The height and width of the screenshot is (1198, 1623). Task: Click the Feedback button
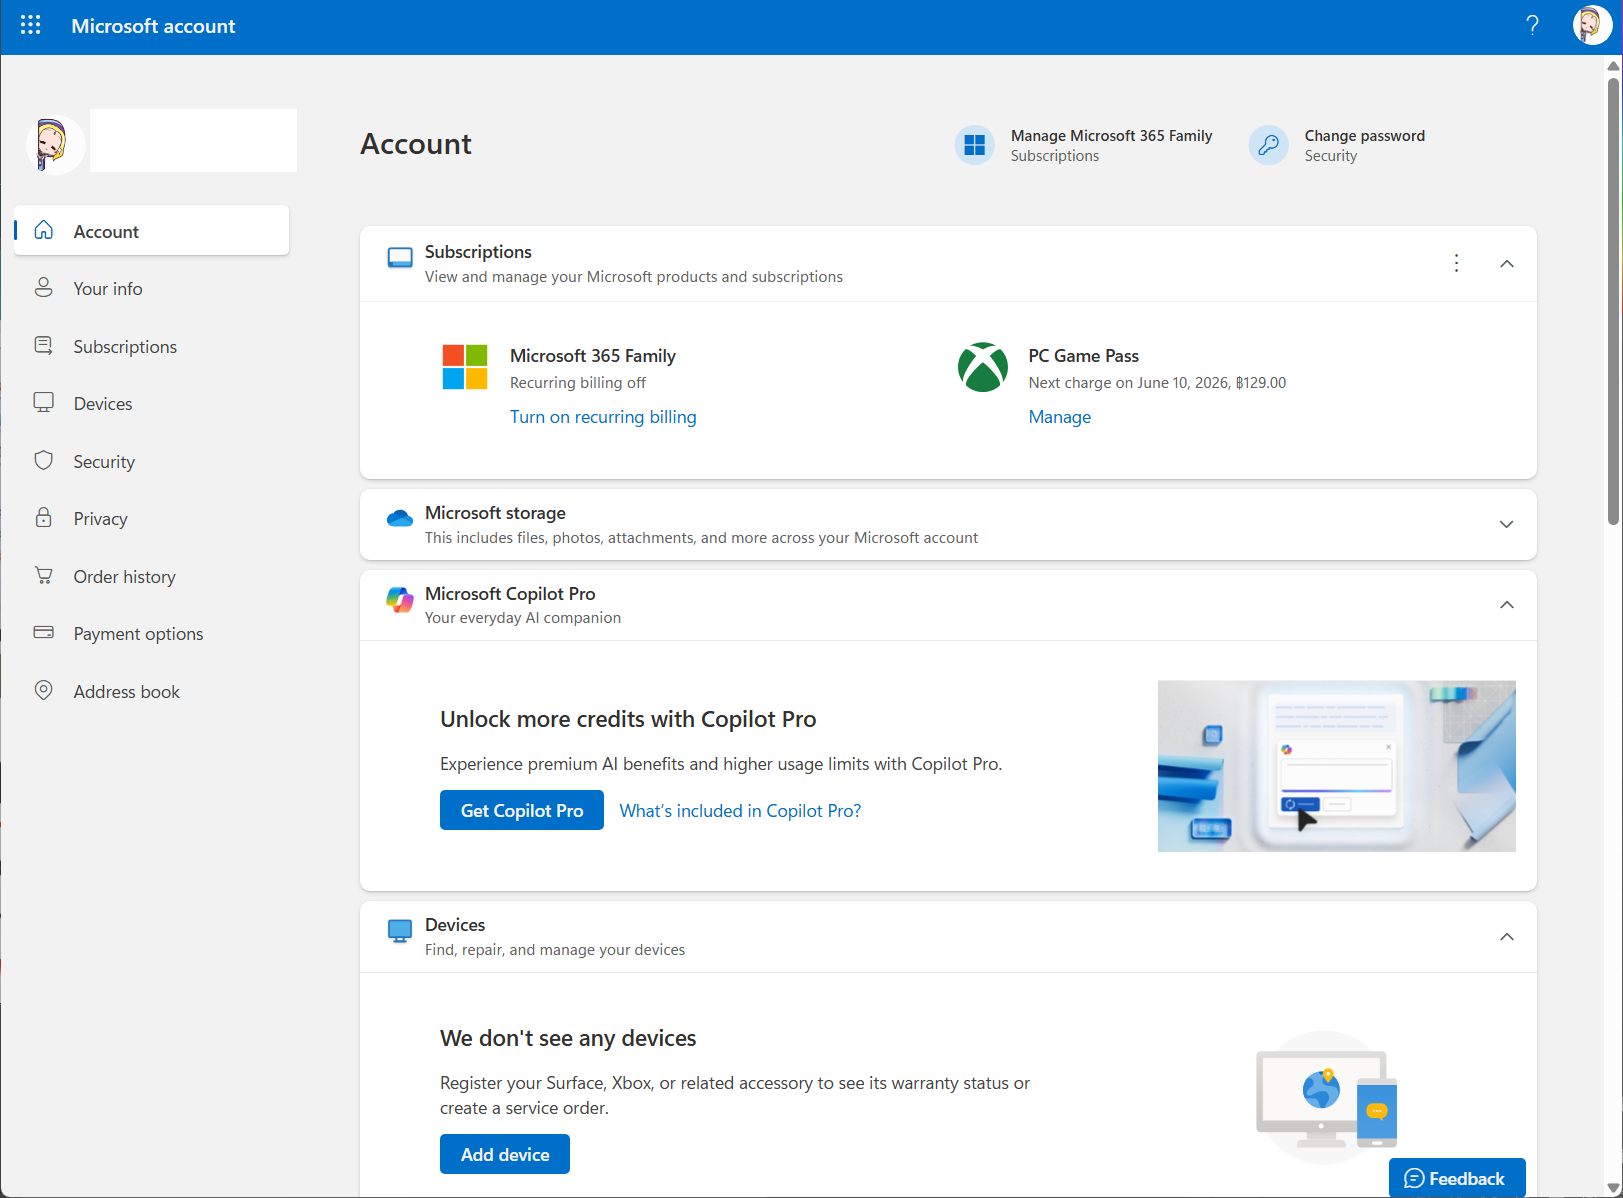[1457, 1178]
